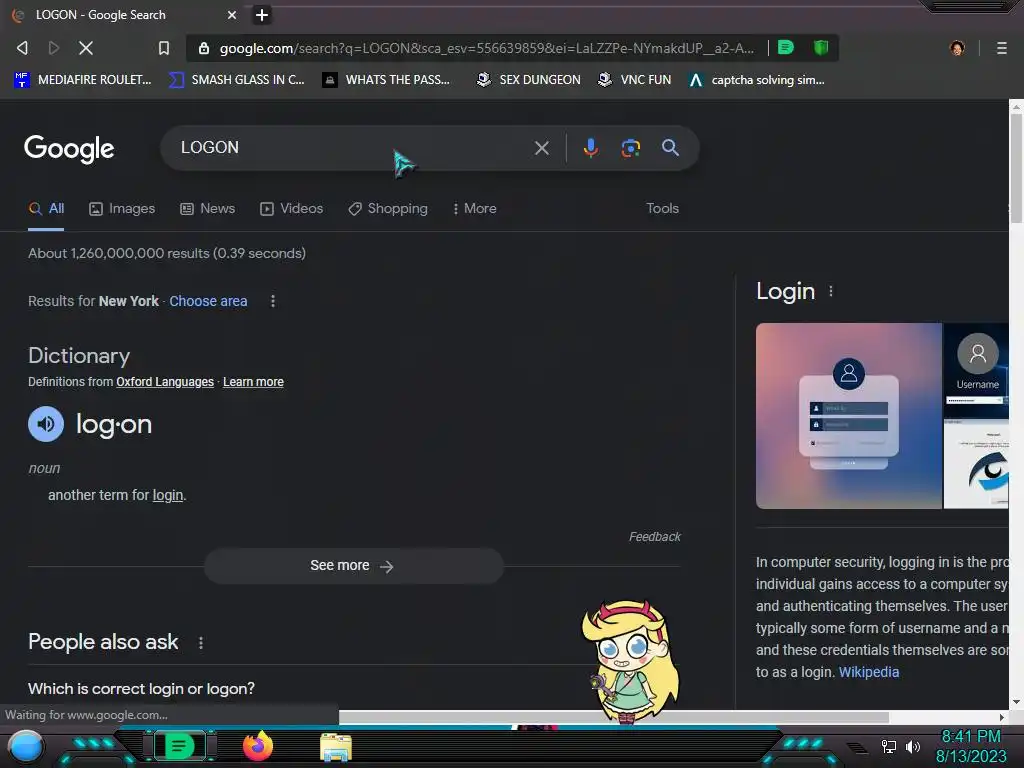
Task: Open the pink login form image
Action: point(848,415)
